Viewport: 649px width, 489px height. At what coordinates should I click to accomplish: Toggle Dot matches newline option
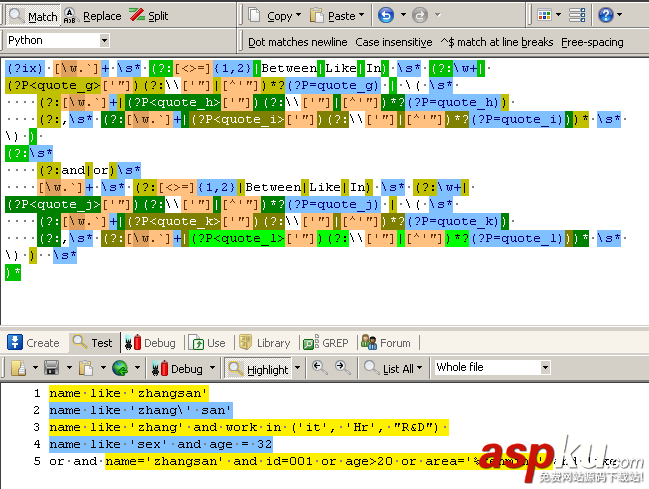[298, 42]
